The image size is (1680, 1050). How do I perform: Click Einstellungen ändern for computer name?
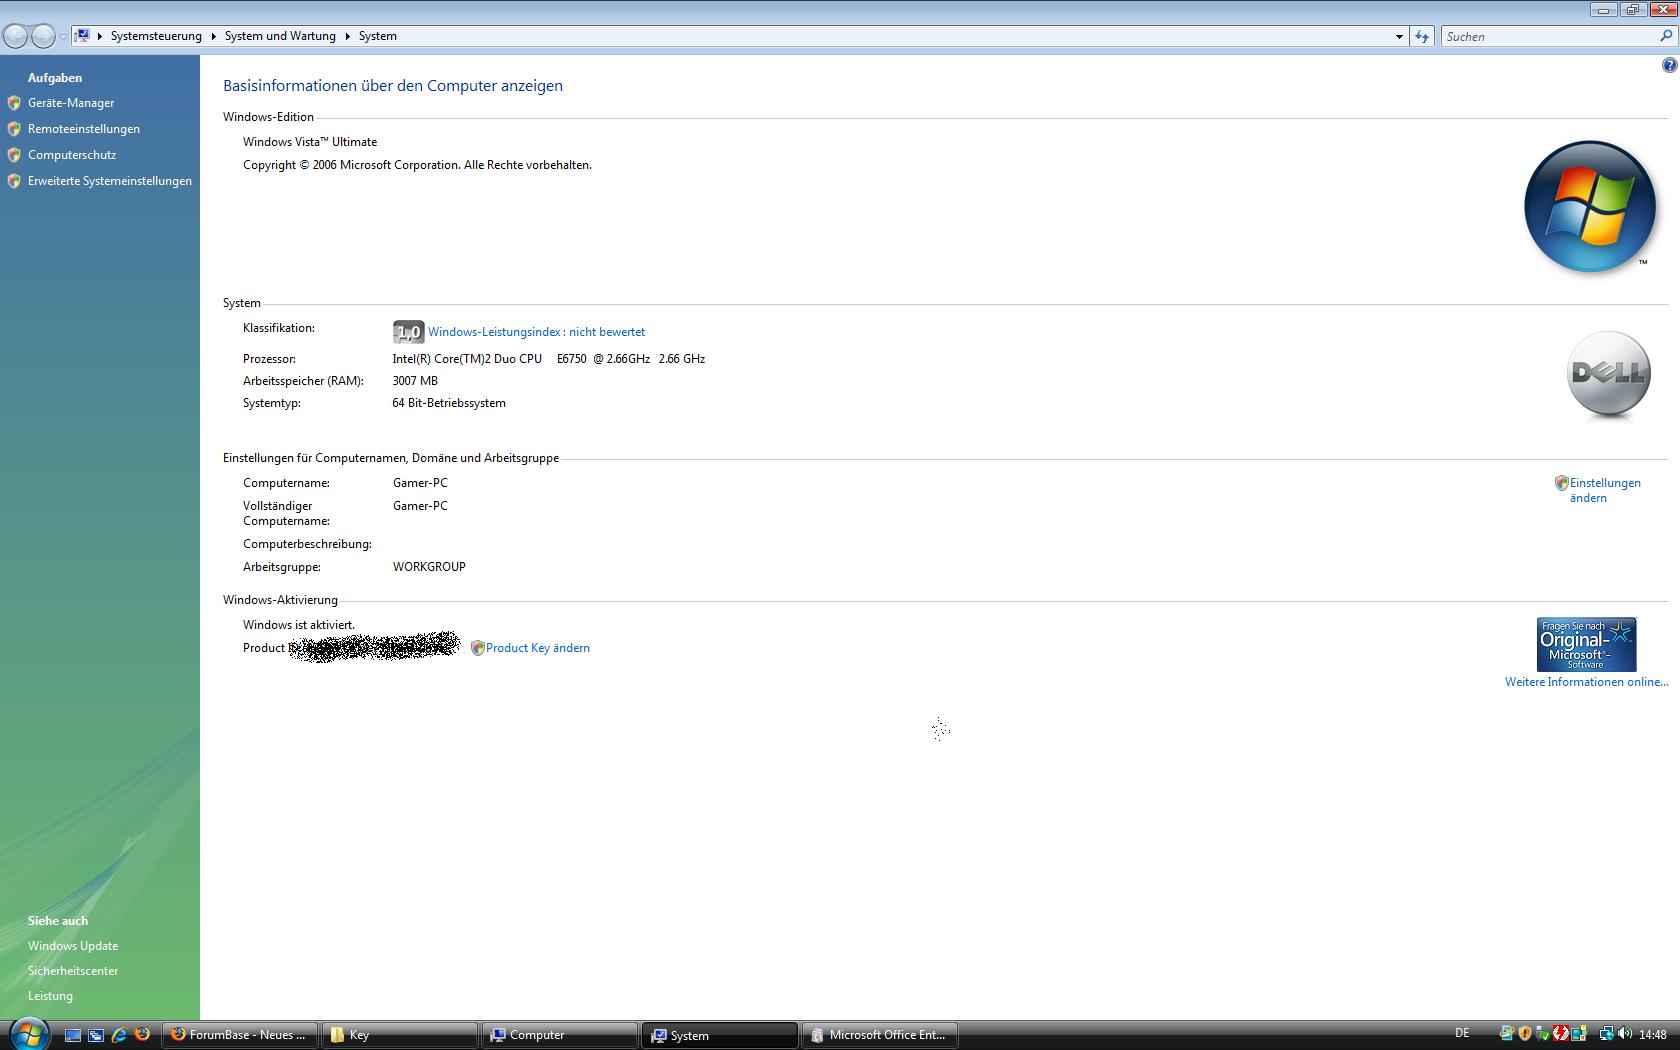pyautogui.click(x=1604, y=490)
